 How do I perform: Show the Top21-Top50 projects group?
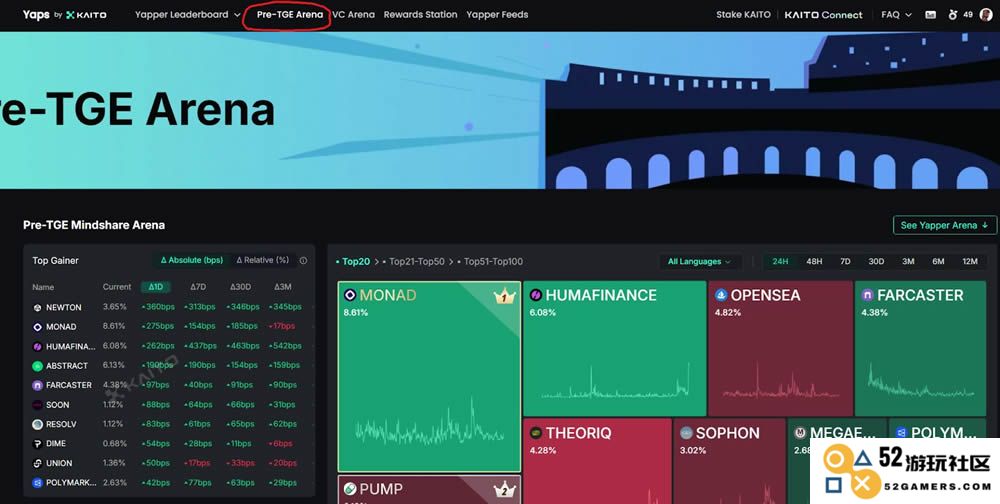click(x=414, y=262)
